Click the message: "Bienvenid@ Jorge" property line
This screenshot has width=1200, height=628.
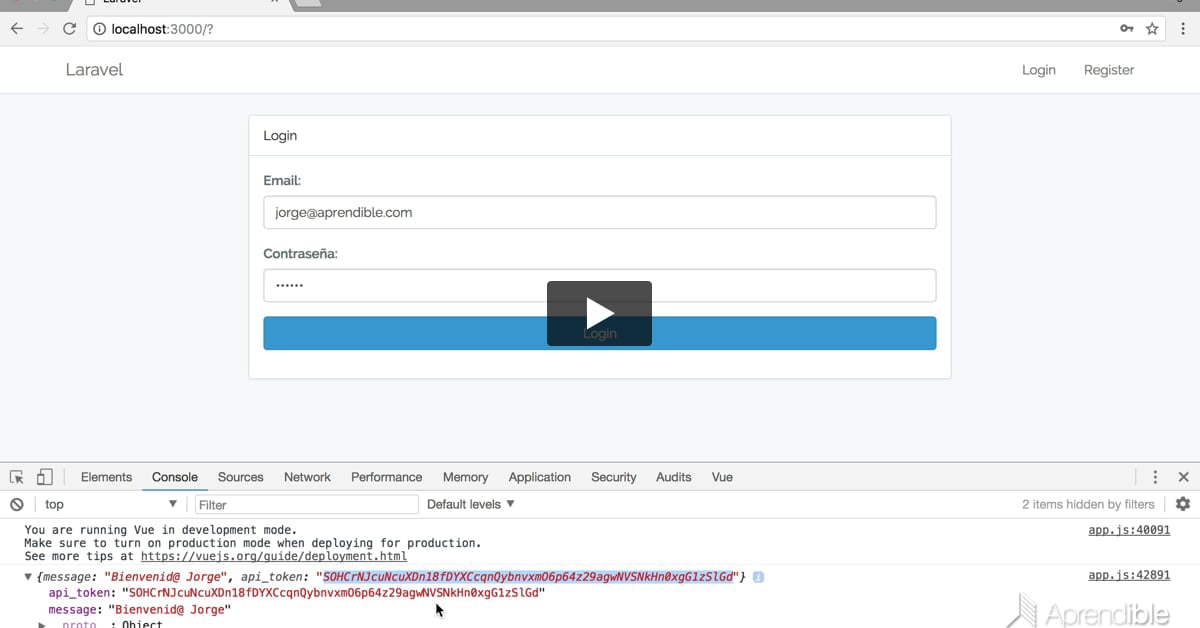[x=139, y=609]
